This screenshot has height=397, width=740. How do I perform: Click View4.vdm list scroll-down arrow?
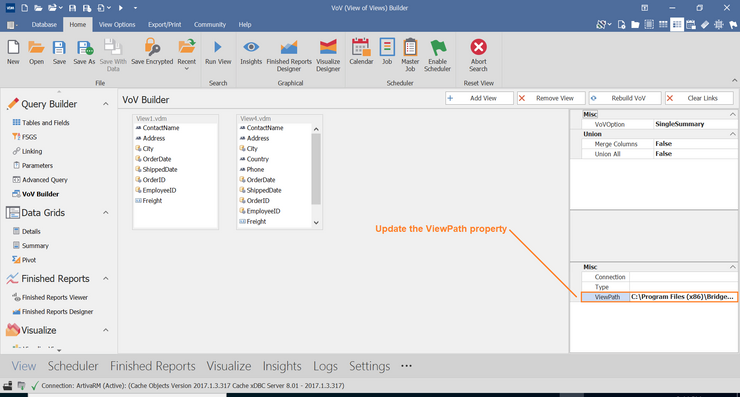tap(316, 222)
